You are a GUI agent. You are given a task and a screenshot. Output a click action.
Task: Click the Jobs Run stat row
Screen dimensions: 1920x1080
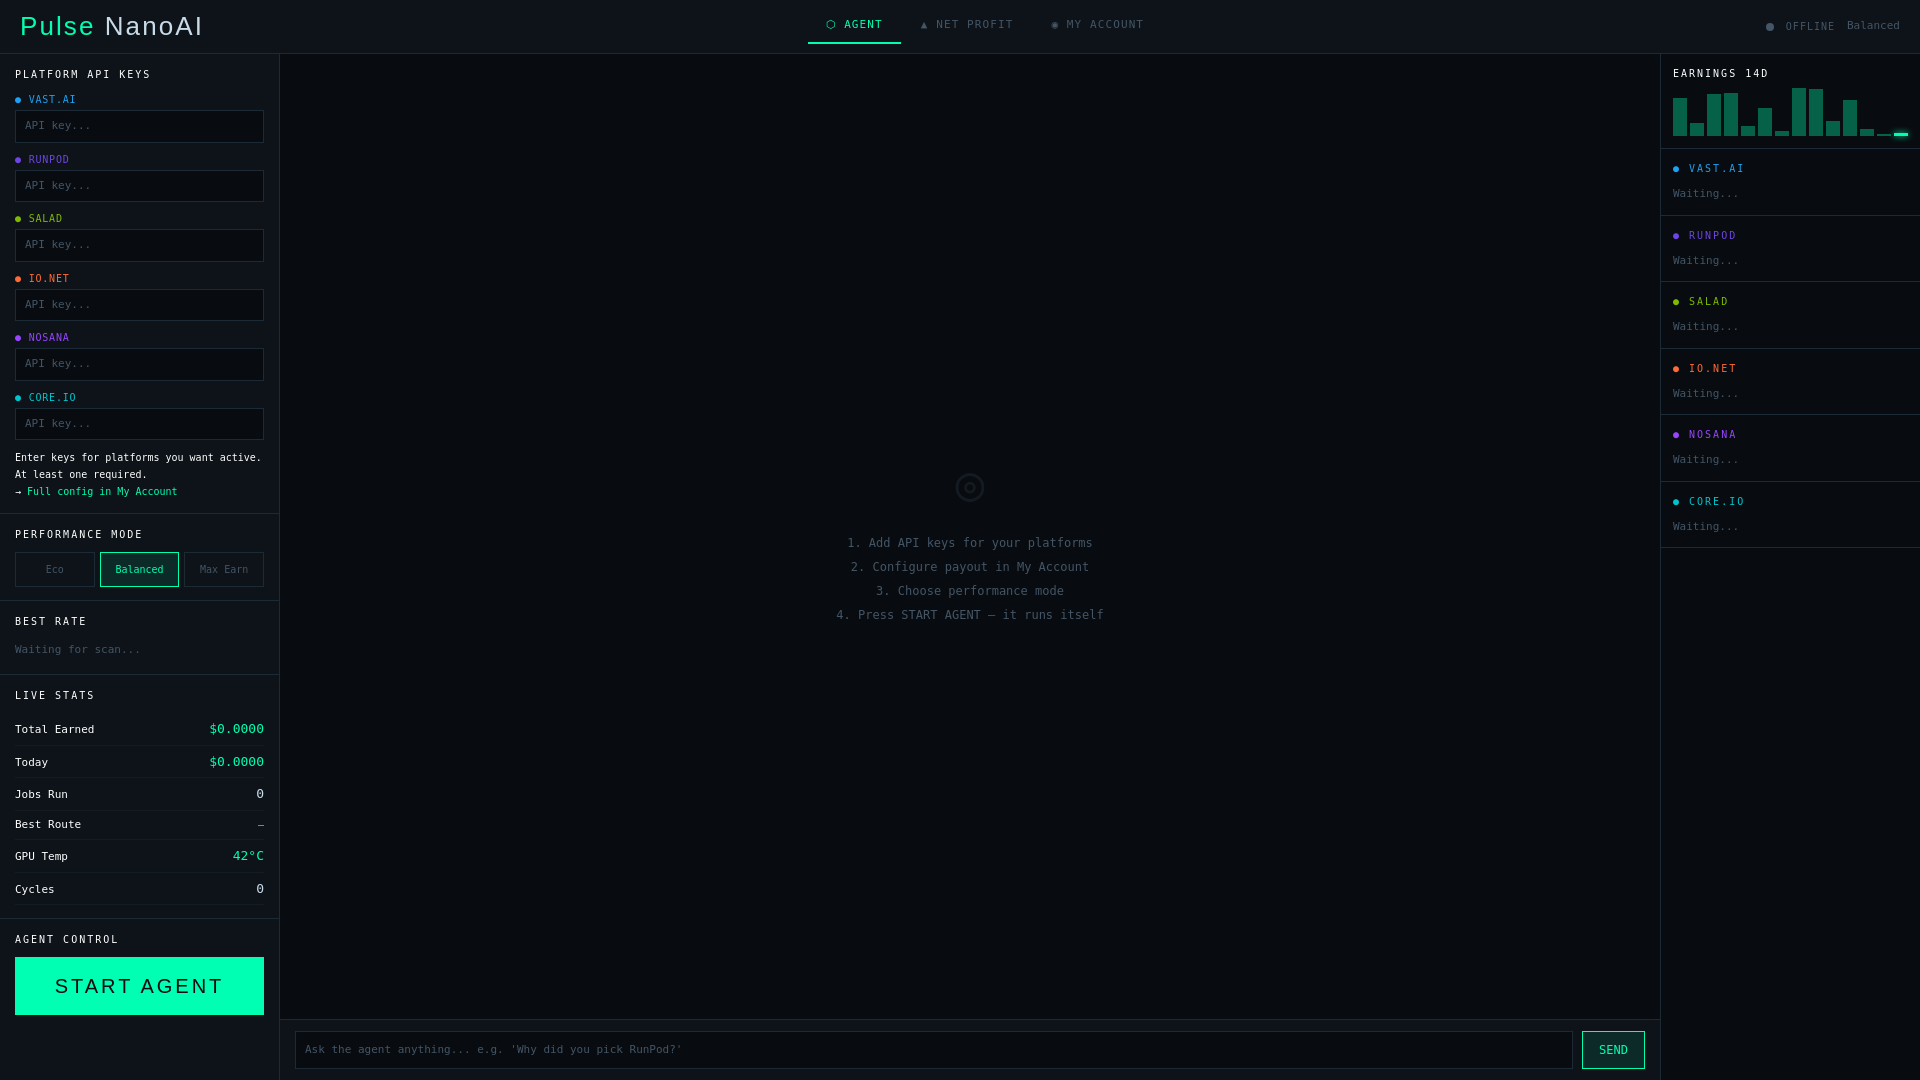139,795
